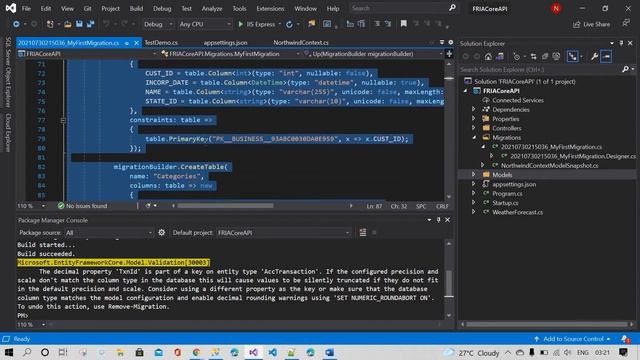This screenshot has width=640, height=360.
Task: Open notifications bell in status bar
Action: pos(625,339)
